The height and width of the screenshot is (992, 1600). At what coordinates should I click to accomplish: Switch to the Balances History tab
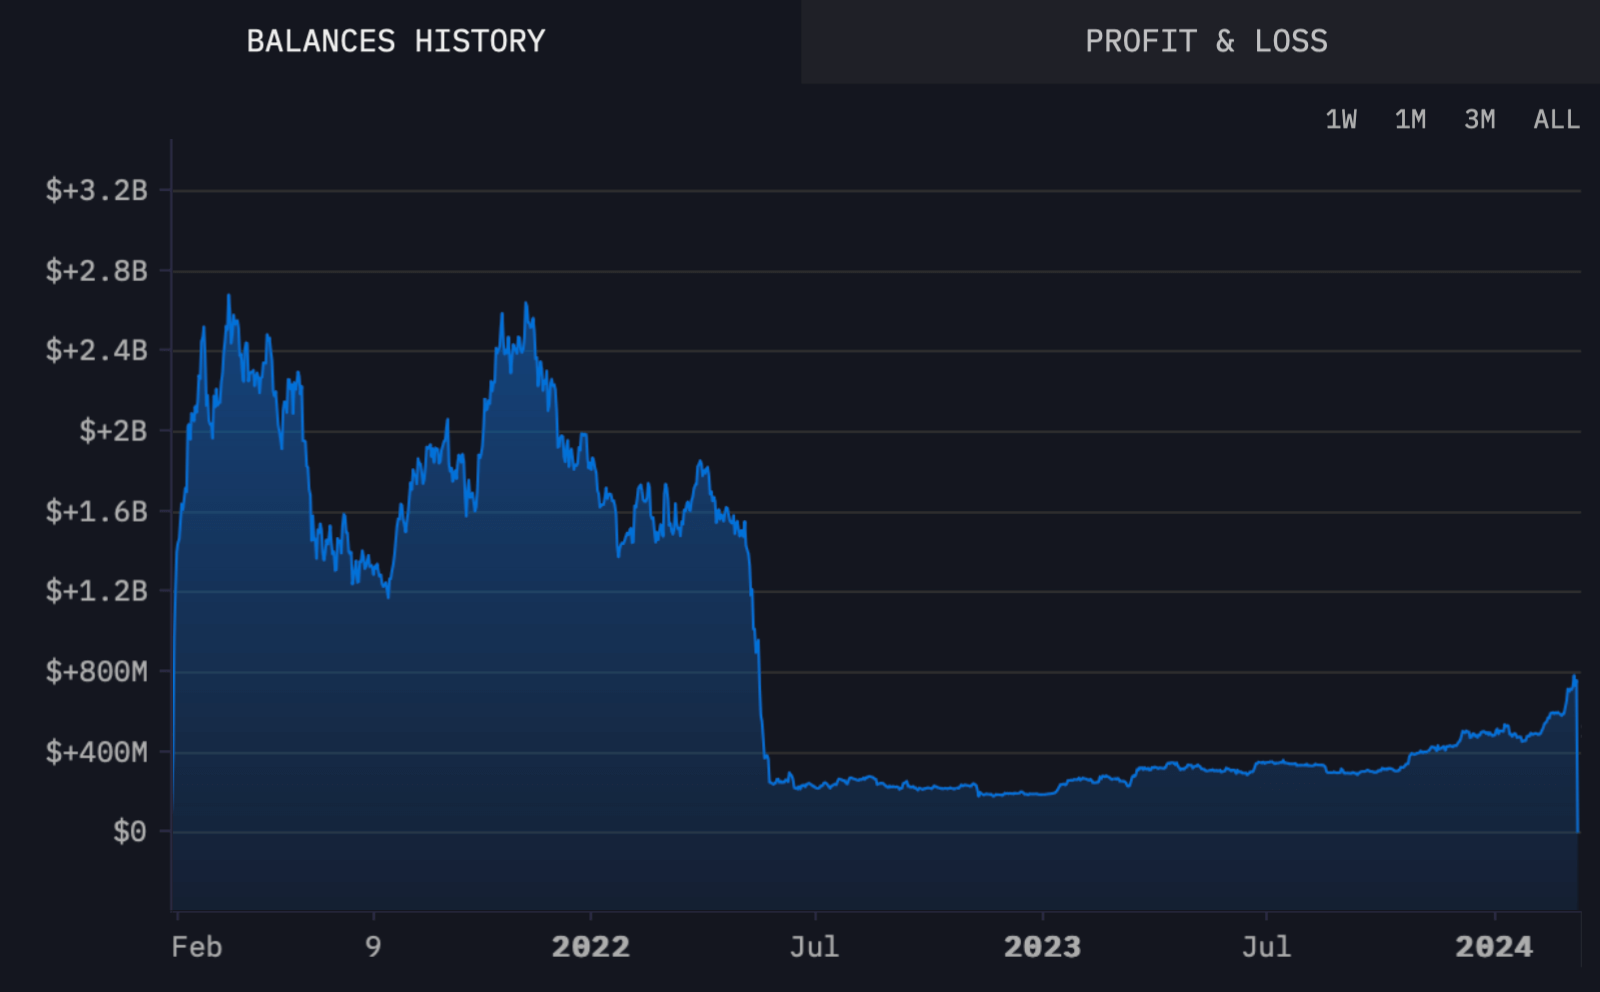click(396, 41)
